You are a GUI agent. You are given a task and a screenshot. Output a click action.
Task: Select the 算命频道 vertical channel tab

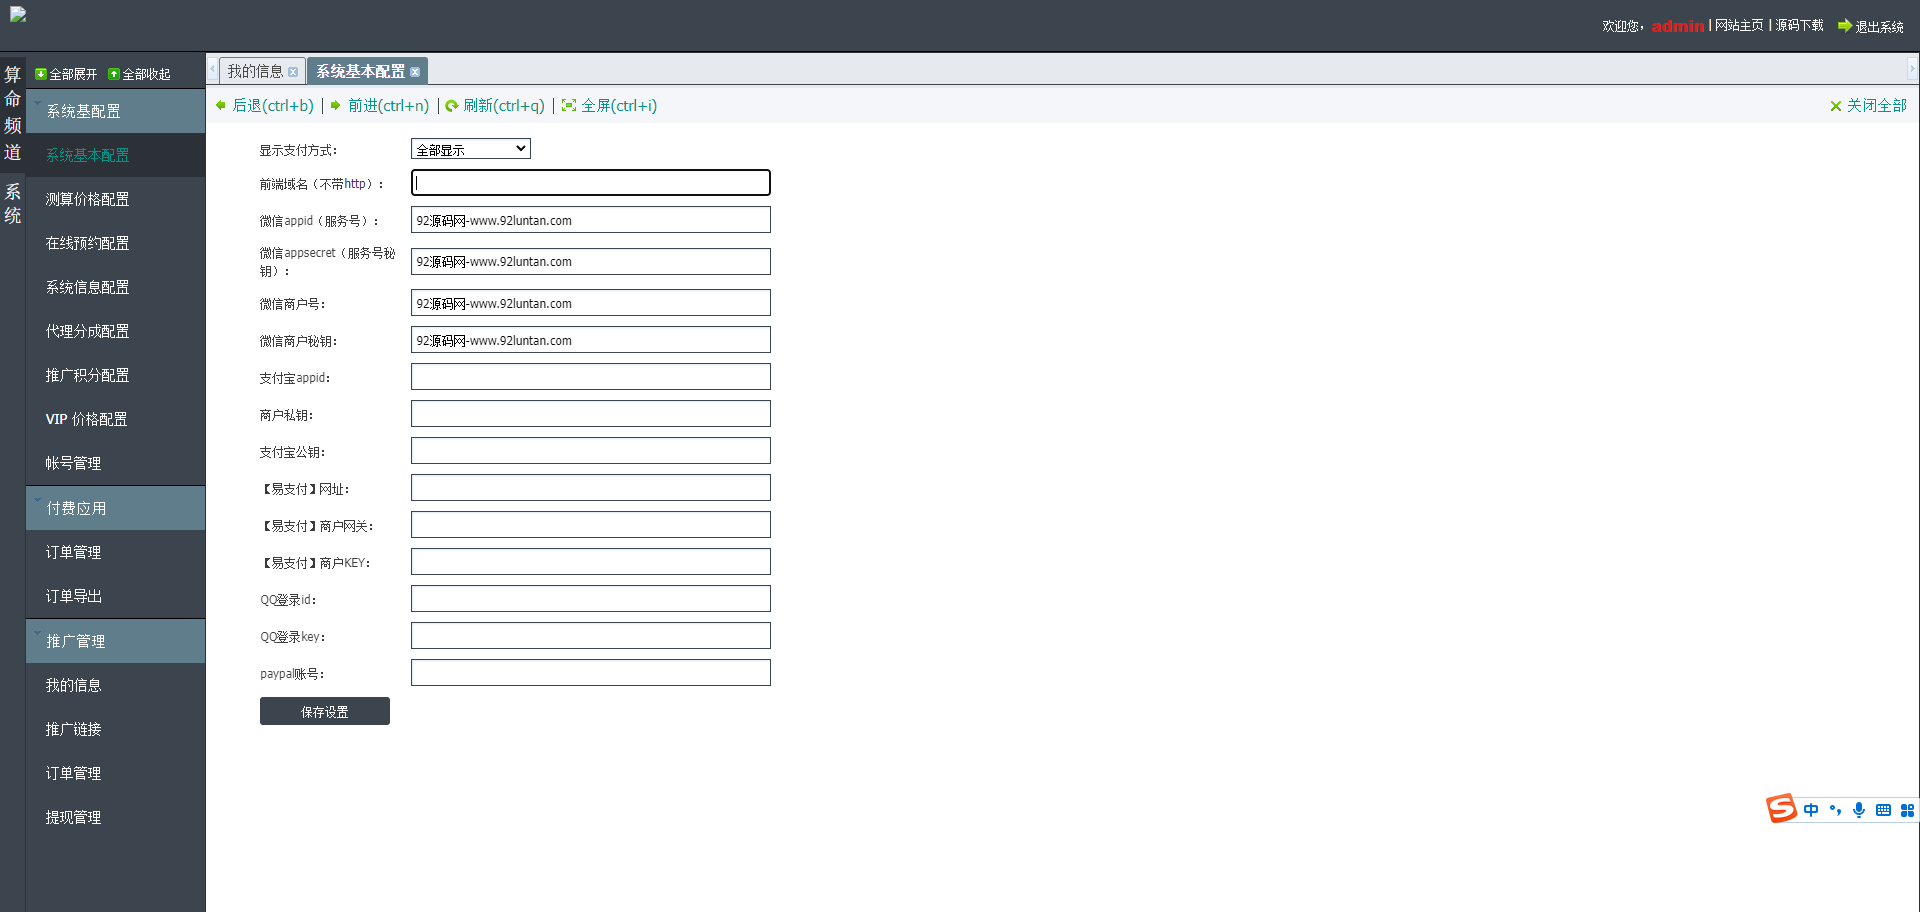click(x=13, y=113)
